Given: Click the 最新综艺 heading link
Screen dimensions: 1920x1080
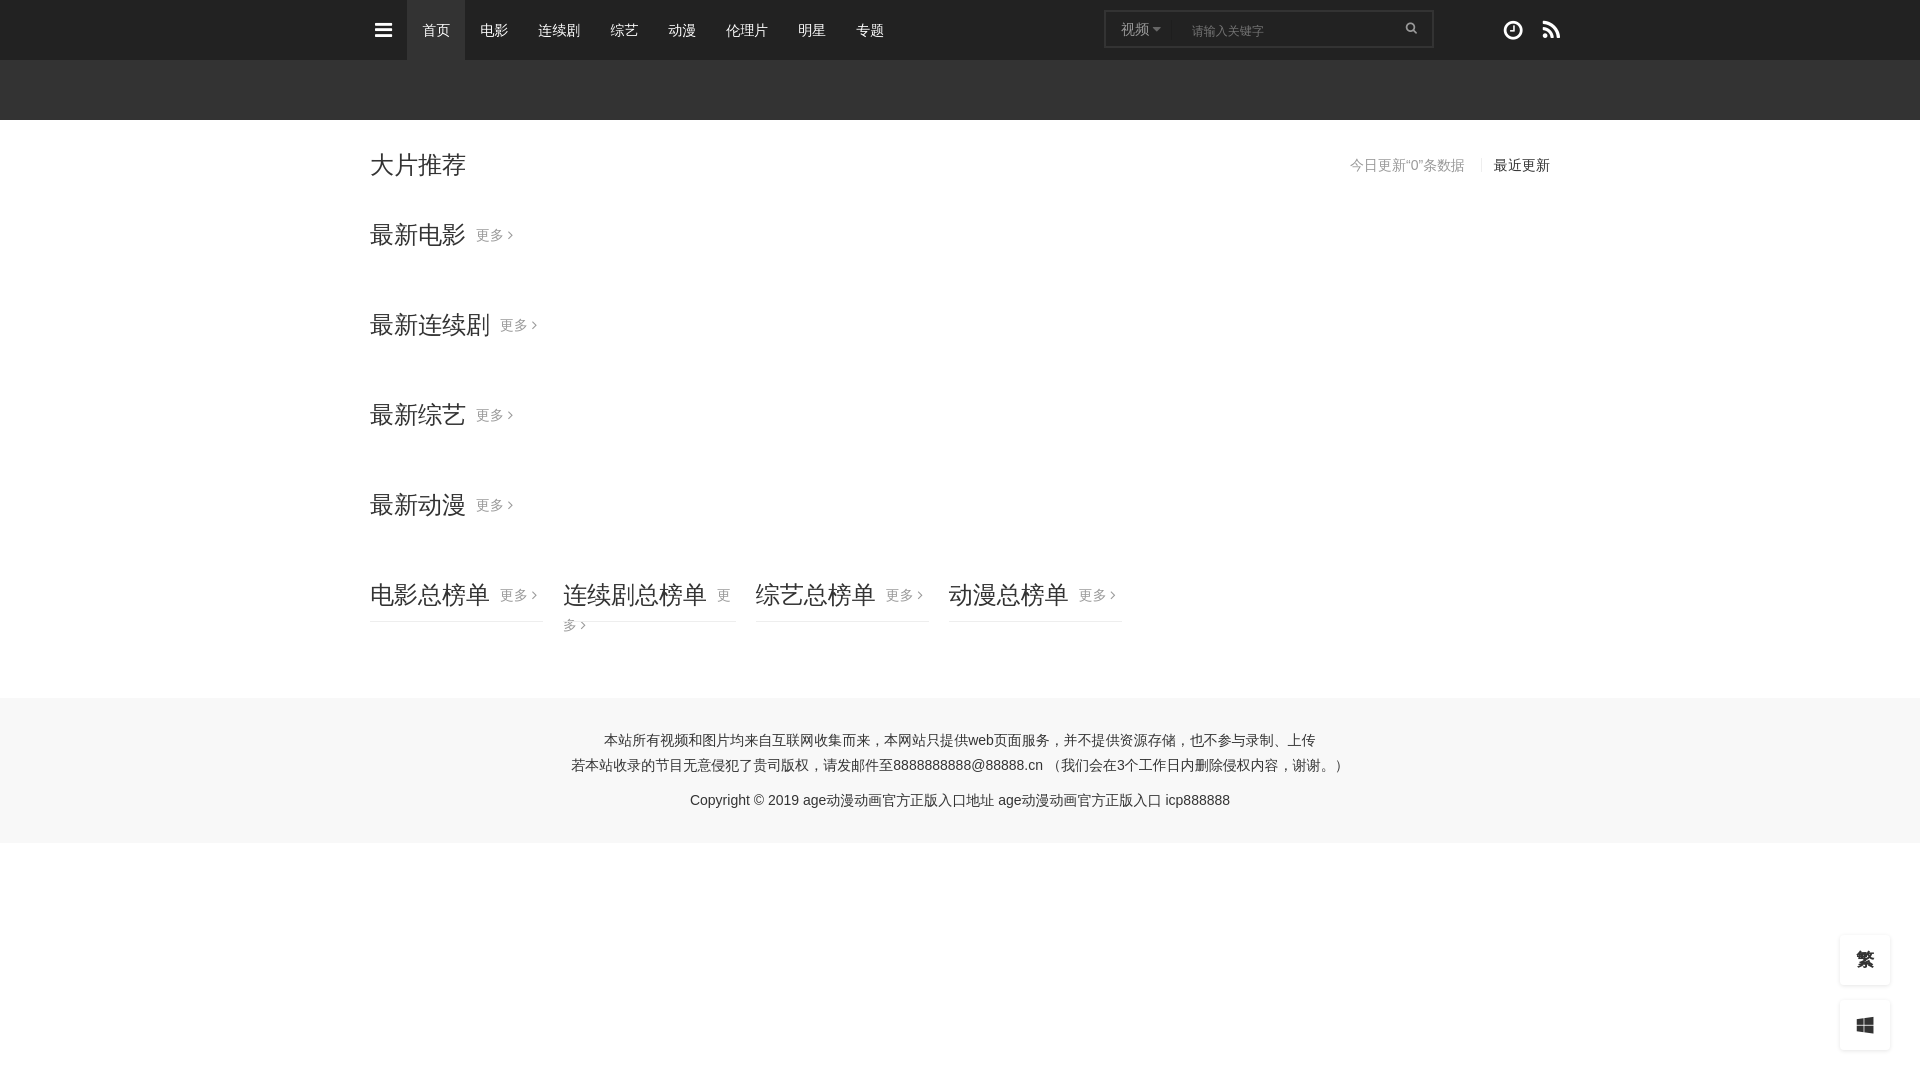Looking at the screenshot, I should (418, 415).
